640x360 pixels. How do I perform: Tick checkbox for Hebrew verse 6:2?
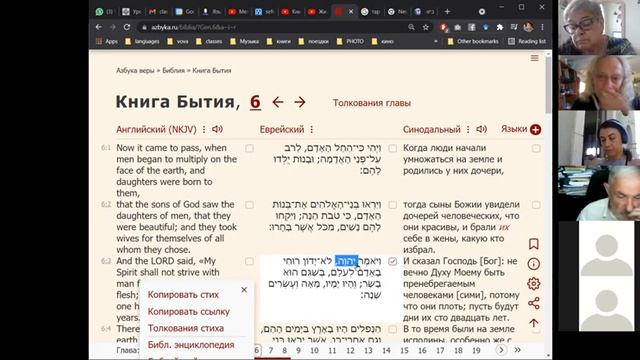point(393,204)
